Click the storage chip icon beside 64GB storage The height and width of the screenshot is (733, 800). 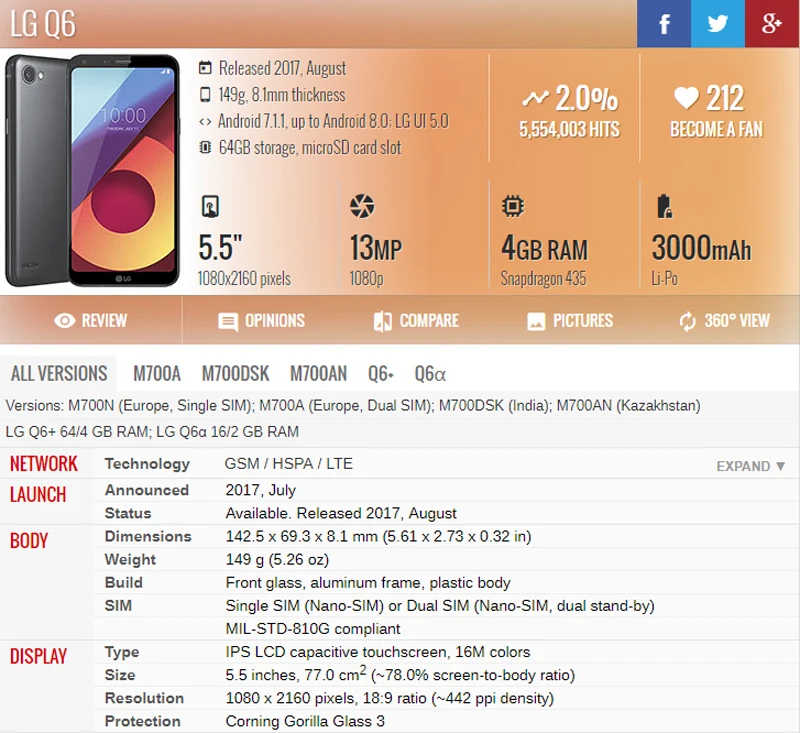(205, 147)
